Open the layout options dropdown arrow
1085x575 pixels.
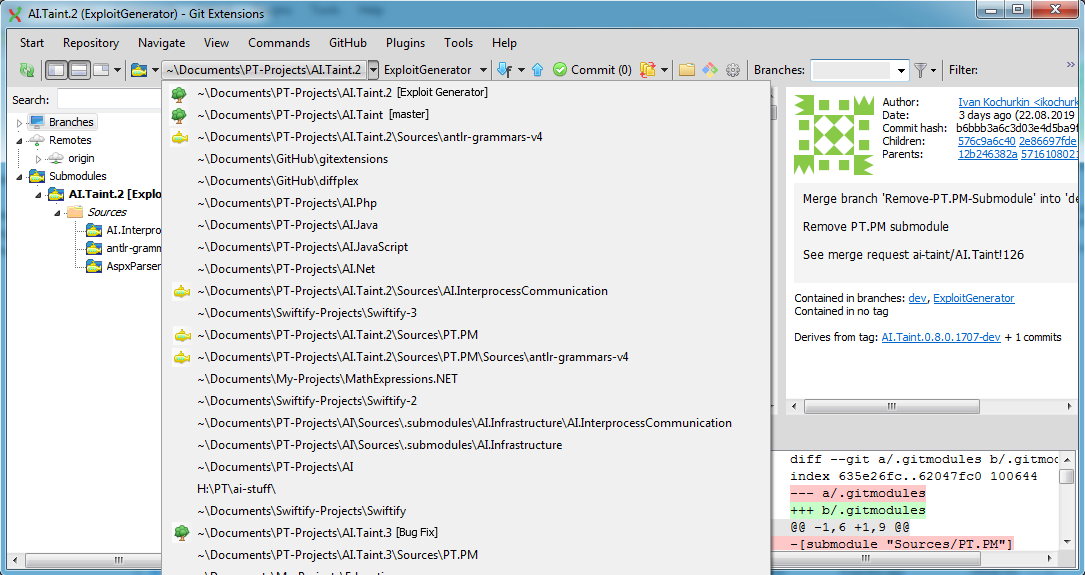coord(117,70)
